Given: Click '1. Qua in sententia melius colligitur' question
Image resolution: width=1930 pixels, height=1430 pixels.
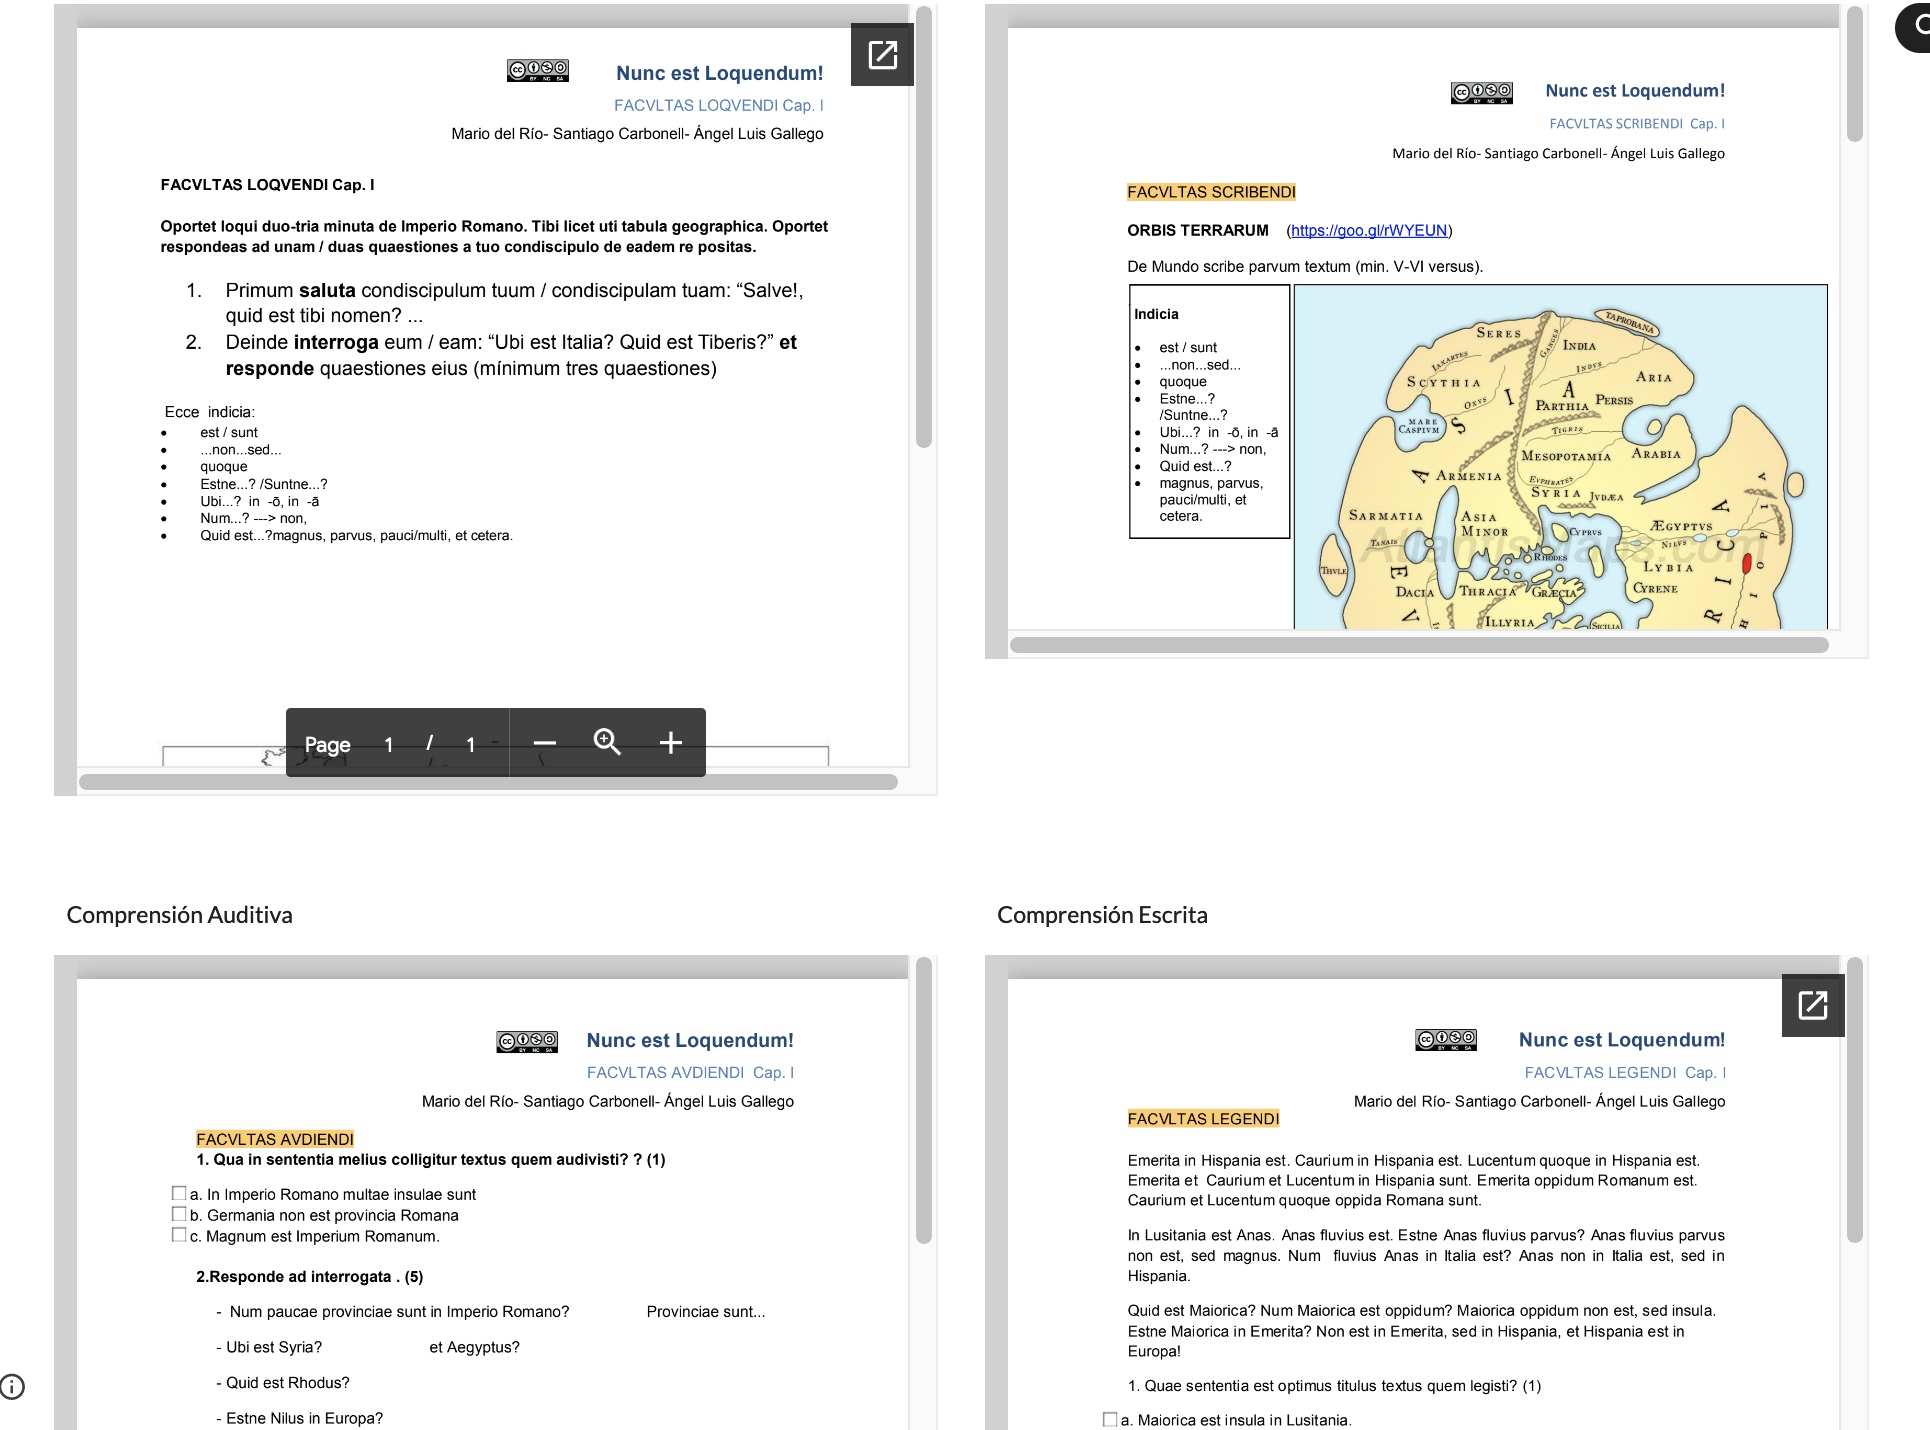Looking at the screenshot, I should pyautogui.click(x=431, y=1160).
